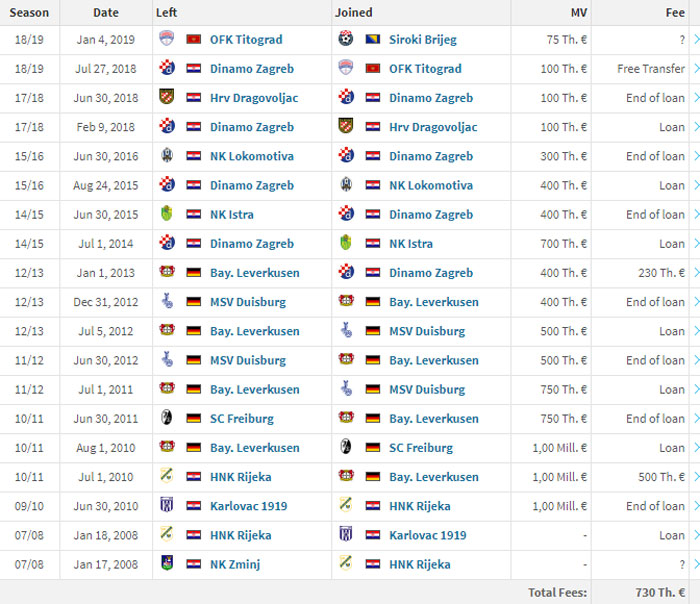Click NK Istra crest in Jun 30, 2015 row
The width and height of the screenshot is (700, 604).
click(167, 213)
